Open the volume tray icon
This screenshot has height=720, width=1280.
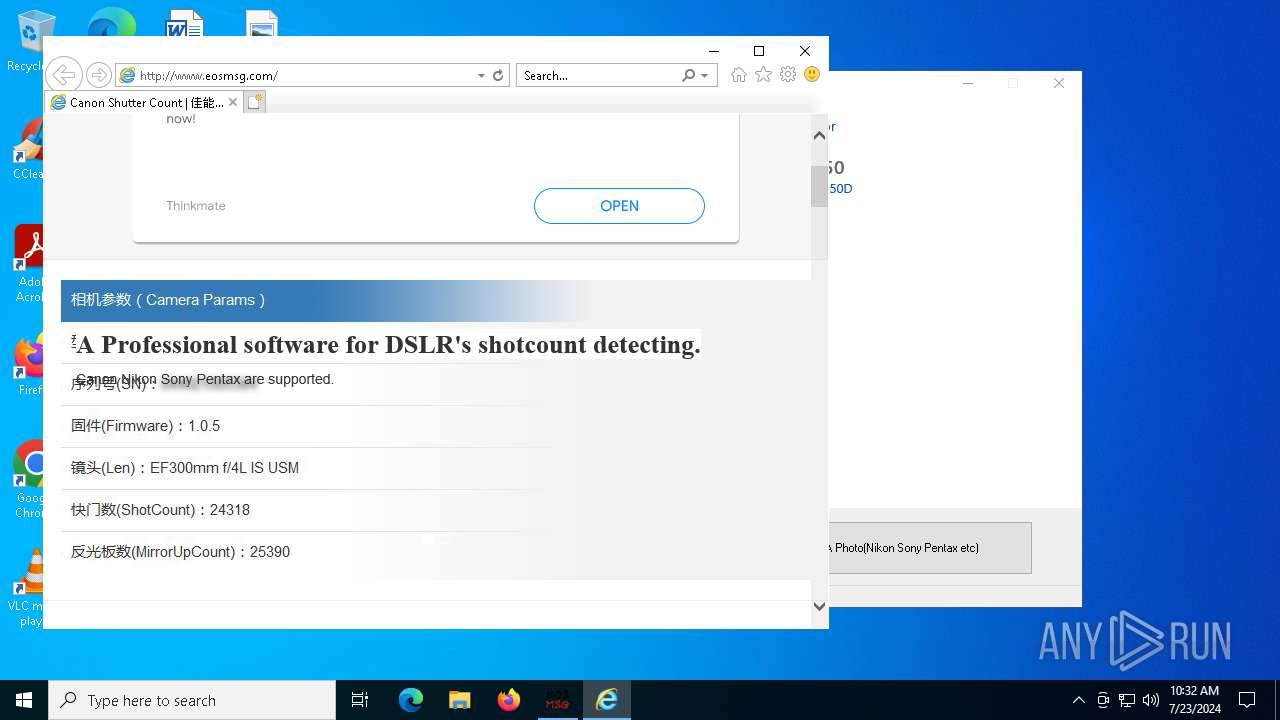1151,700
